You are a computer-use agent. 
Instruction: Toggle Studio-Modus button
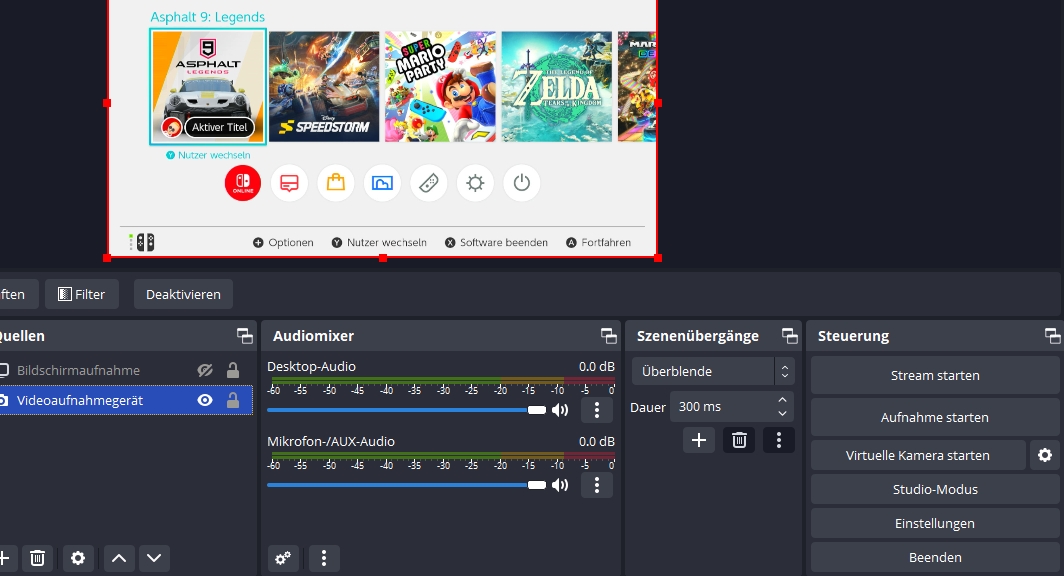935,489
